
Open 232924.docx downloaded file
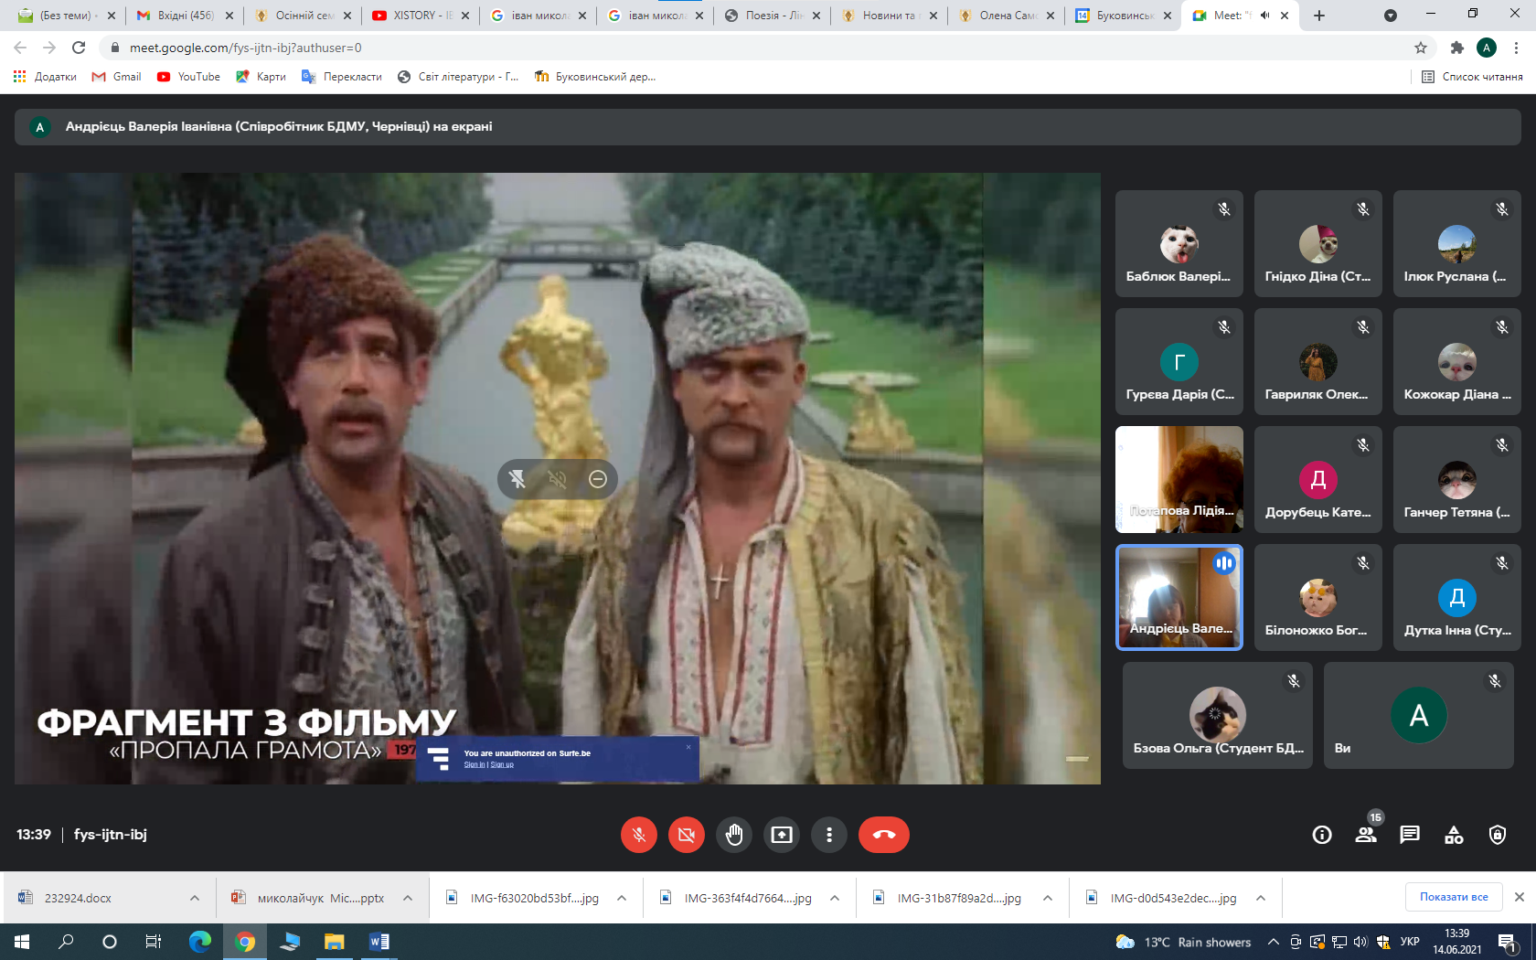point(77,898)
